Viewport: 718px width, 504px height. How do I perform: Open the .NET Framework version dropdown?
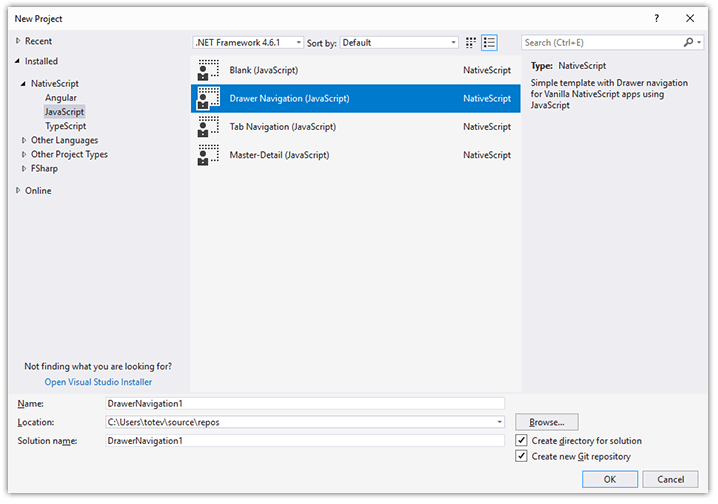pos(248,43)
